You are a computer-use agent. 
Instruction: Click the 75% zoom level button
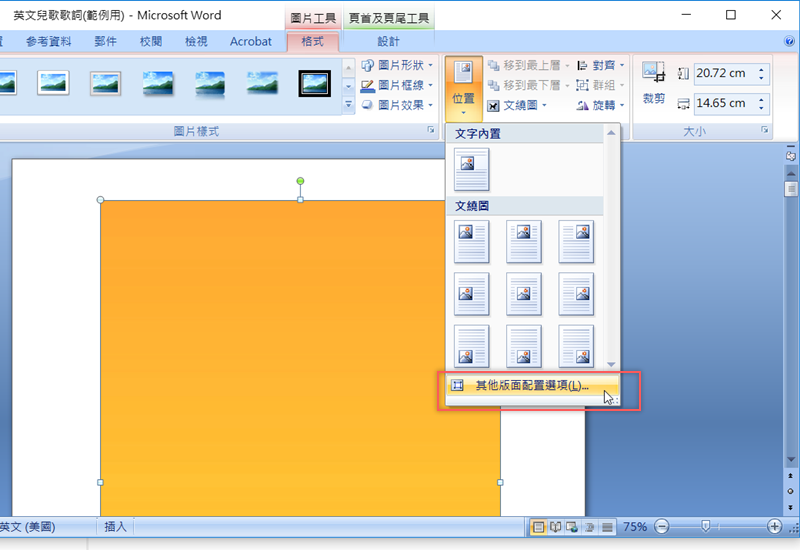(x=635, y=527)
